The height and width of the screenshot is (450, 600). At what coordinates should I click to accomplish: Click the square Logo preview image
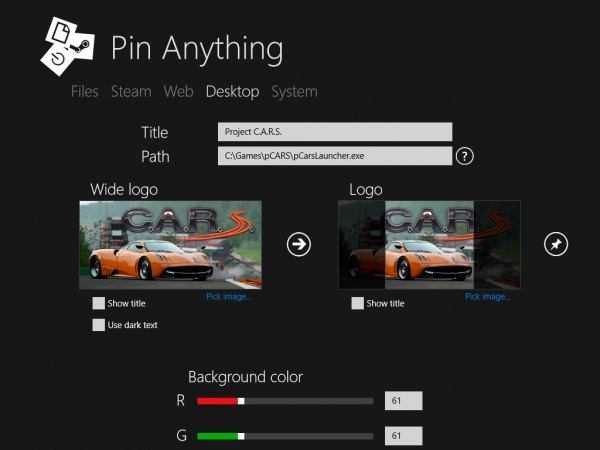coord(429,245)
